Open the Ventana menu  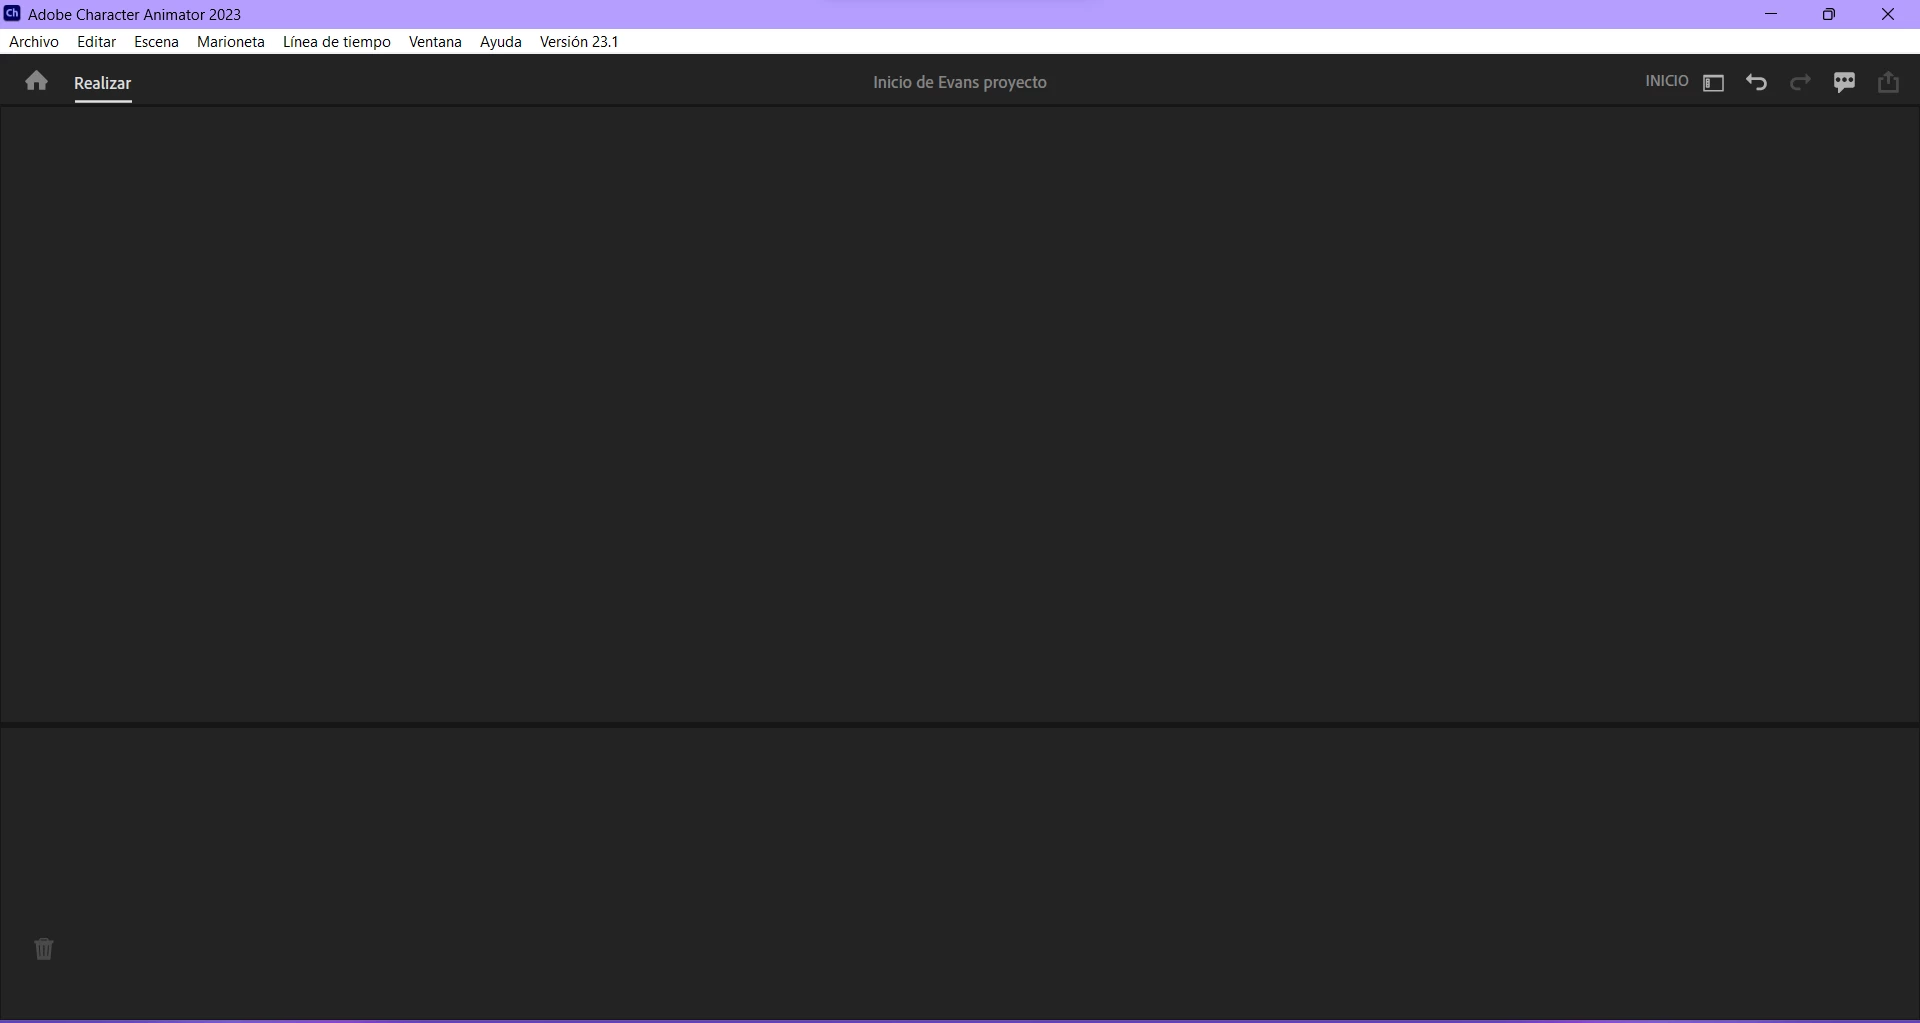(435, 42)
